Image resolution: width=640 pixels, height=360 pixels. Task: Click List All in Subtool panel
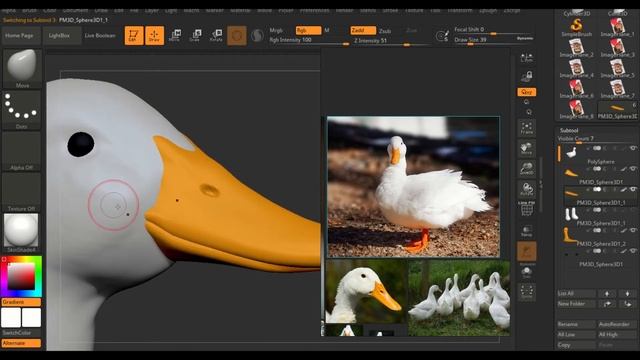point(576,293)
